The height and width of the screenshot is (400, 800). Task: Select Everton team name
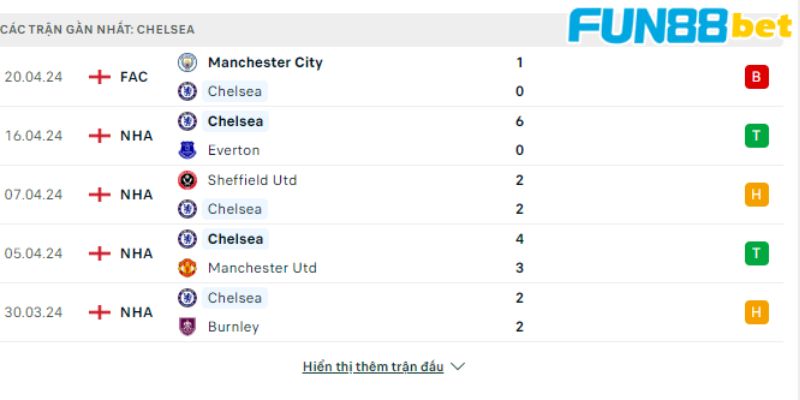(234, 151)
